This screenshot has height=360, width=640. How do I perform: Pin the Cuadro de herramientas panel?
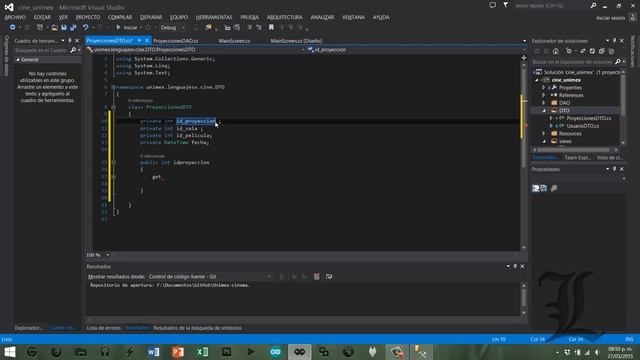pyautogui.click(x=70, y=41)
